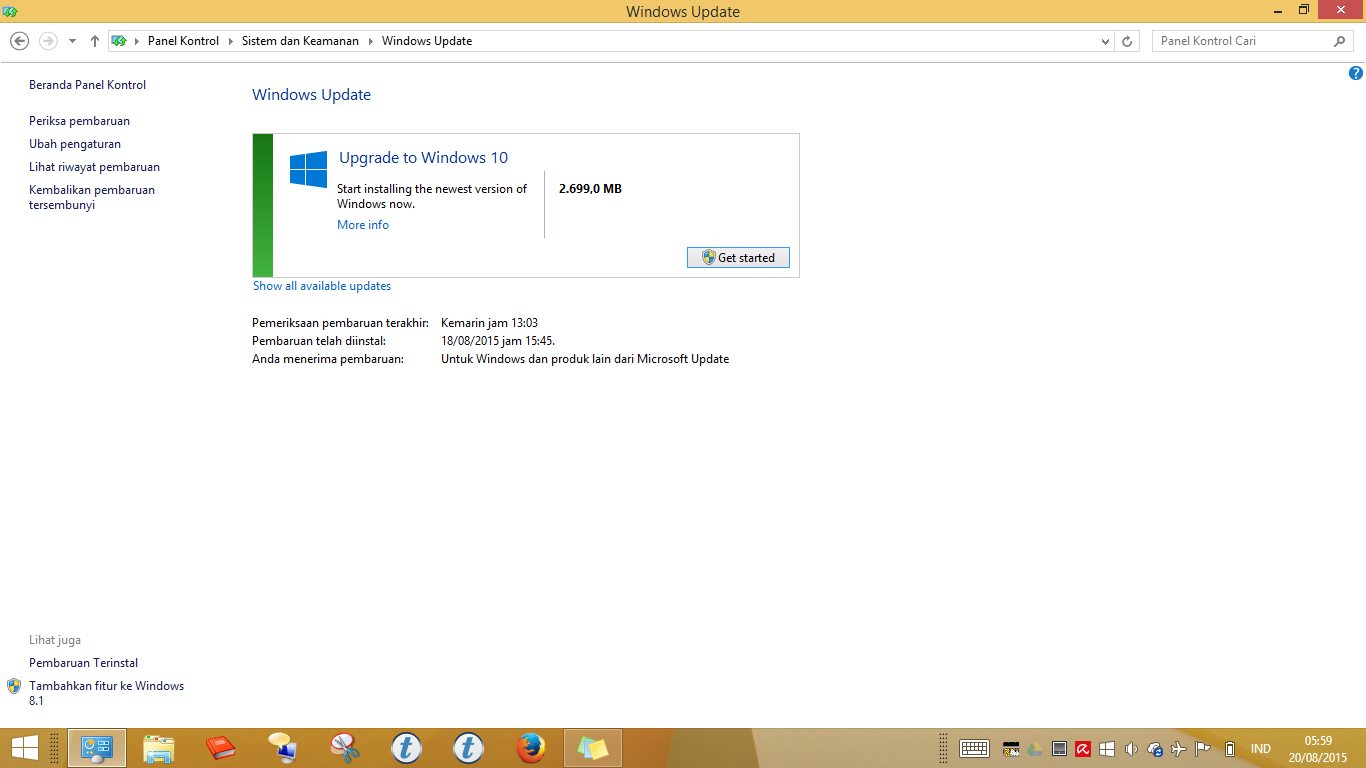Click the blue Windows 10 logo
1366x768 pixels.
(x=308, y=169)
